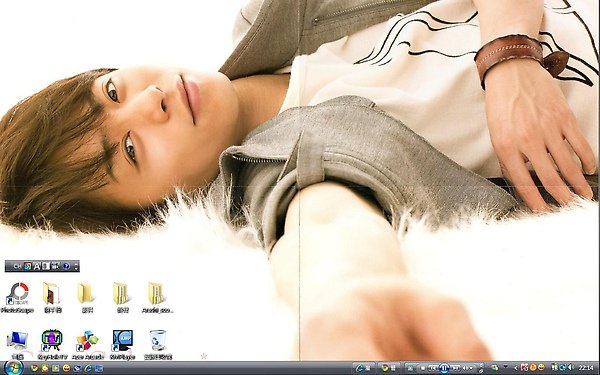Show hidden system tray icons arrow
This screenshot has height=375, width=600.
tap(515, 368)
